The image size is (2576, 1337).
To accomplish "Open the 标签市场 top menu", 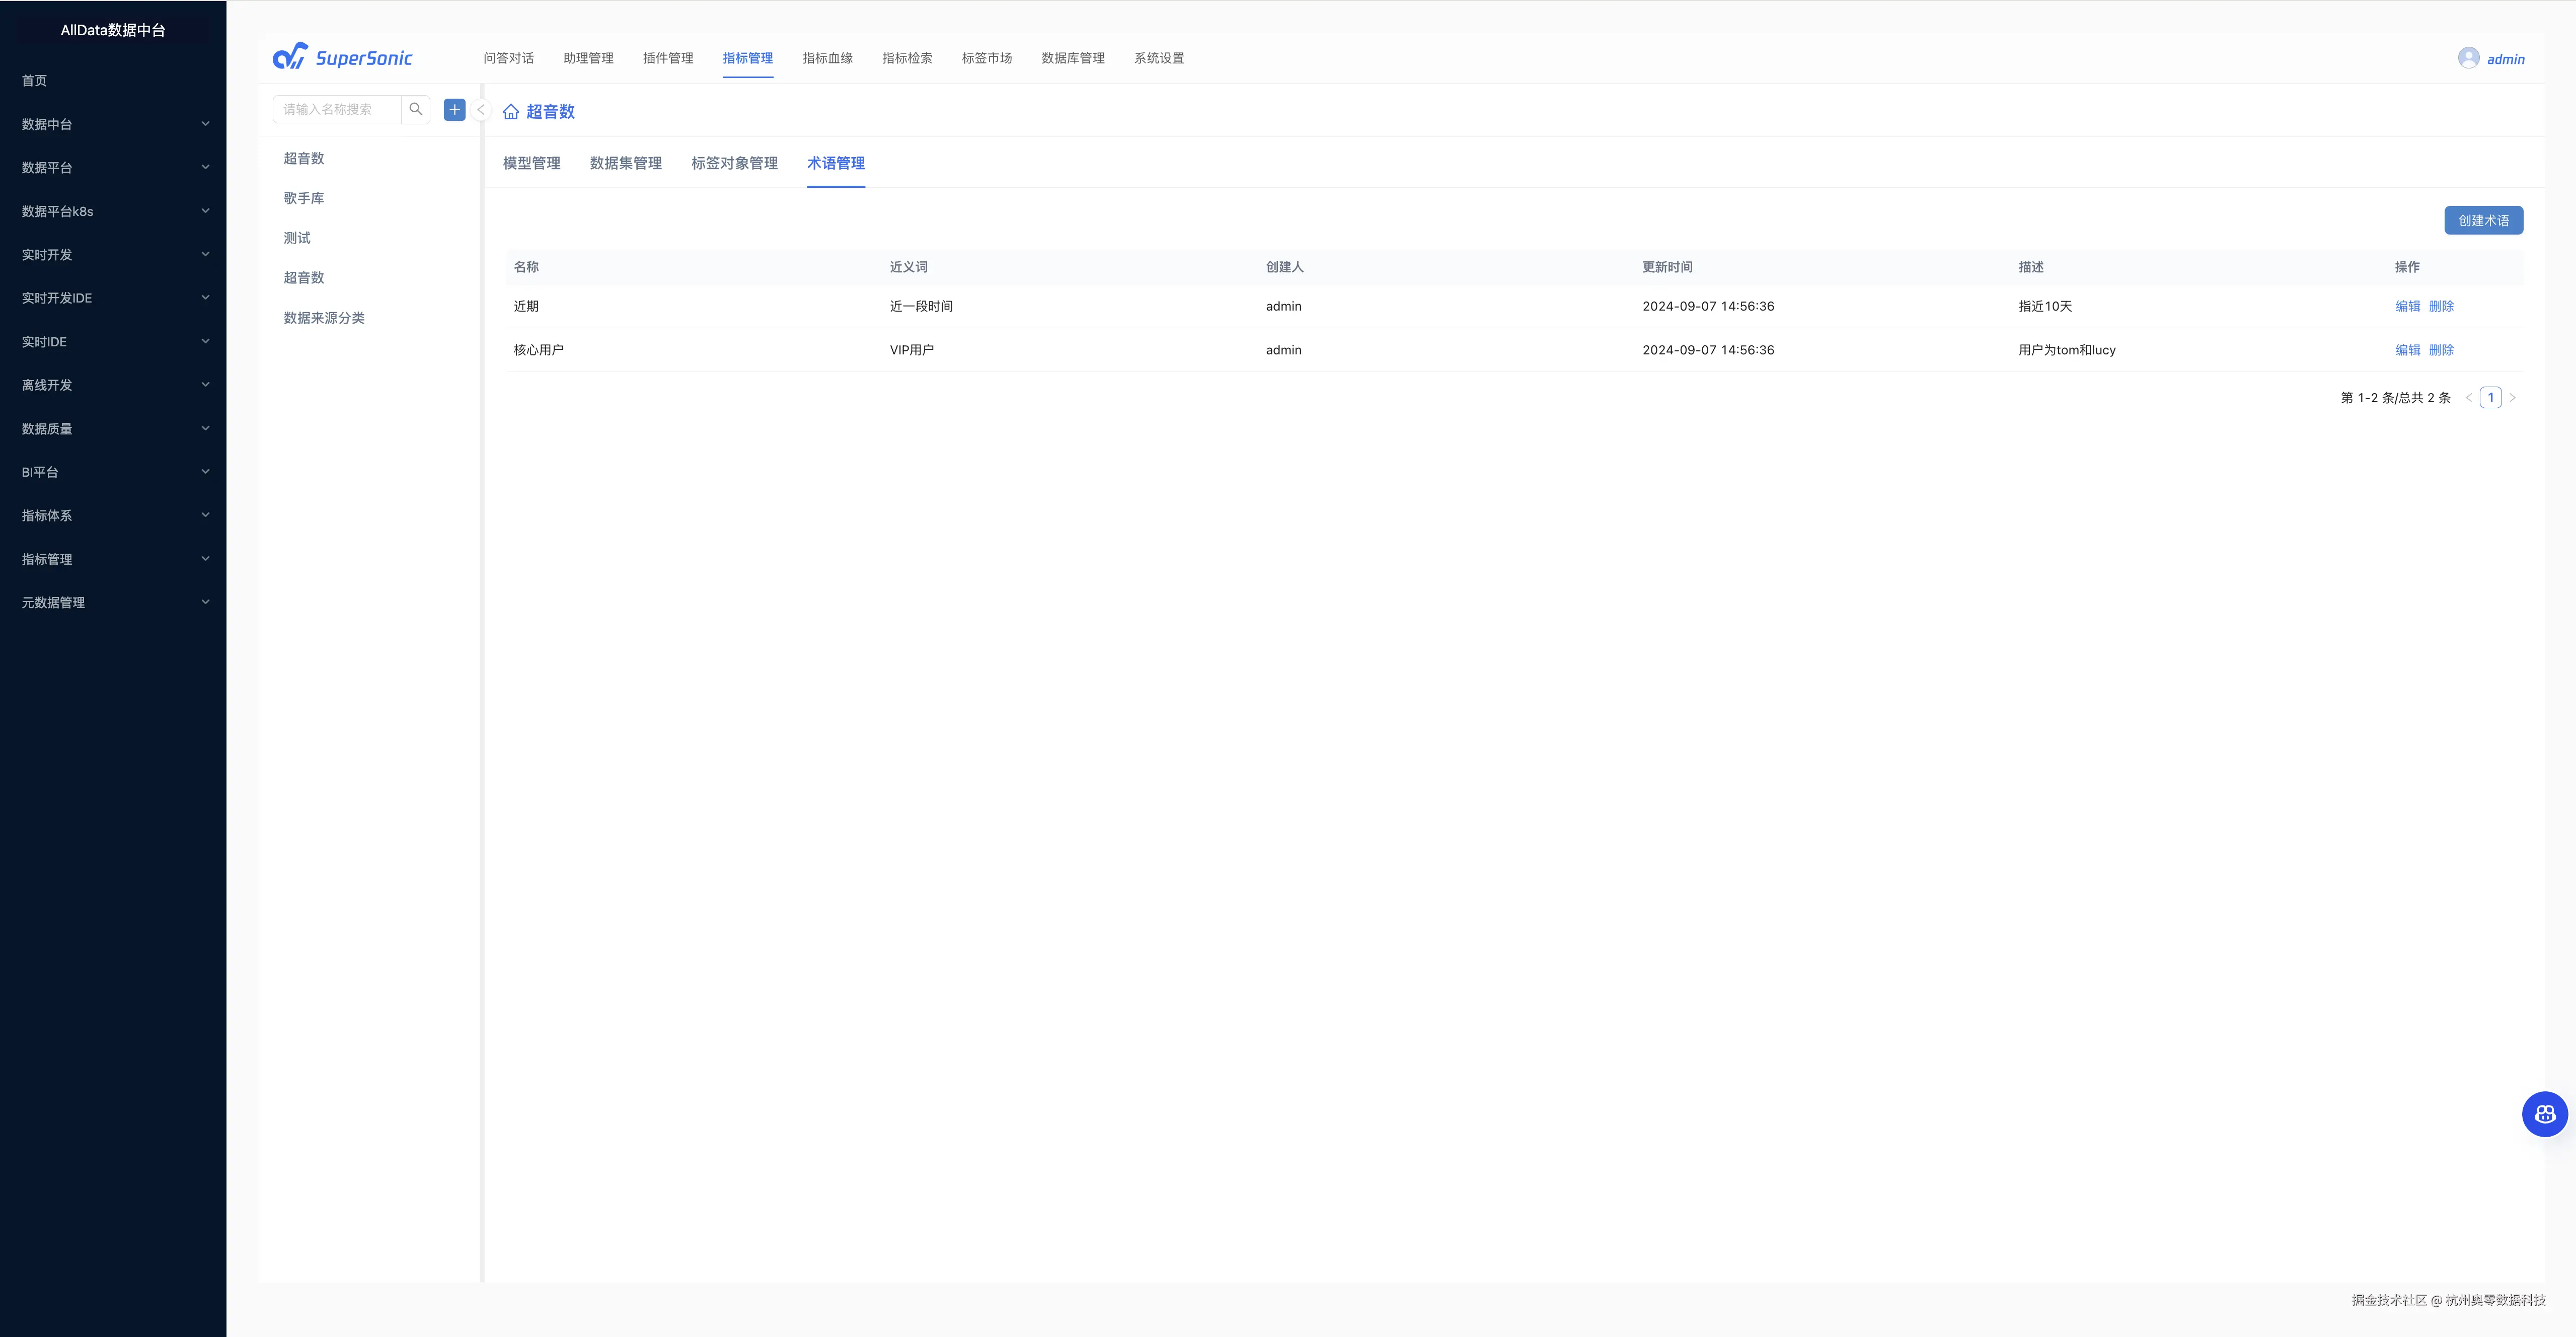I will tap(986, 58).
